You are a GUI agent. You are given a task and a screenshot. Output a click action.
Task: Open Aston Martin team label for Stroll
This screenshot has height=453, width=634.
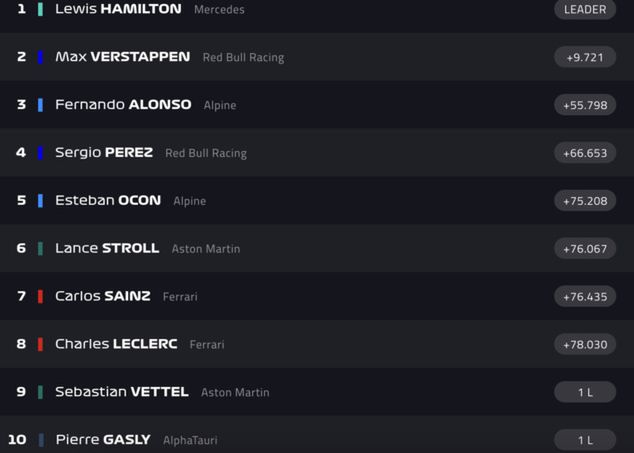(206, 249)
